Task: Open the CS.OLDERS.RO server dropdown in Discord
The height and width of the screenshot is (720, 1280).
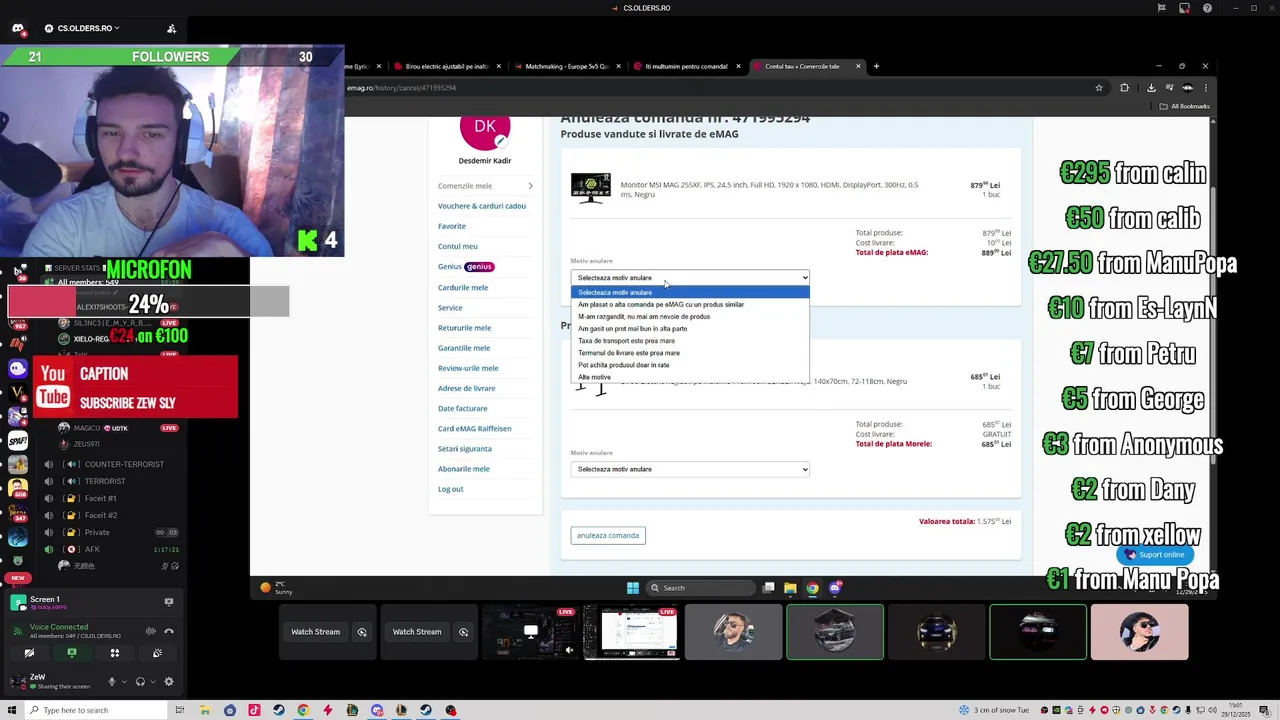Action: click(89, 28)
